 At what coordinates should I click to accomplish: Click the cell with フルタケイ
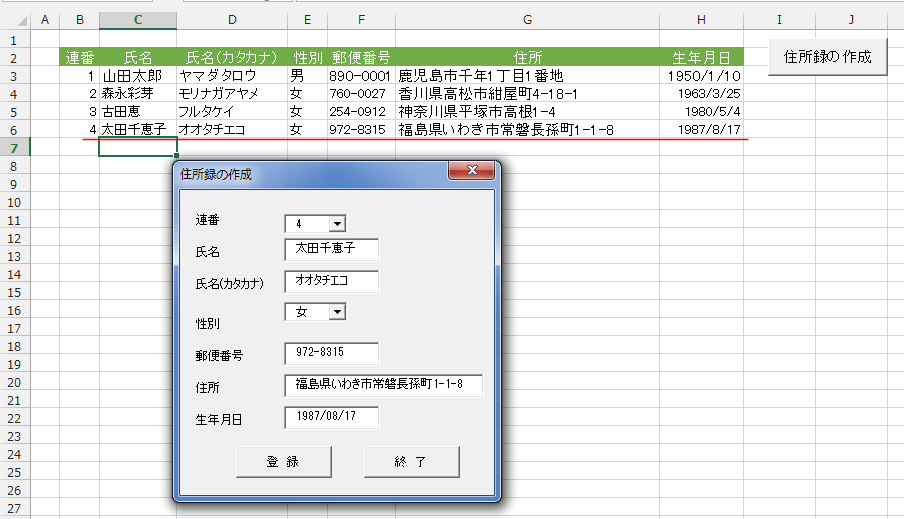click(x=232, y=111)
